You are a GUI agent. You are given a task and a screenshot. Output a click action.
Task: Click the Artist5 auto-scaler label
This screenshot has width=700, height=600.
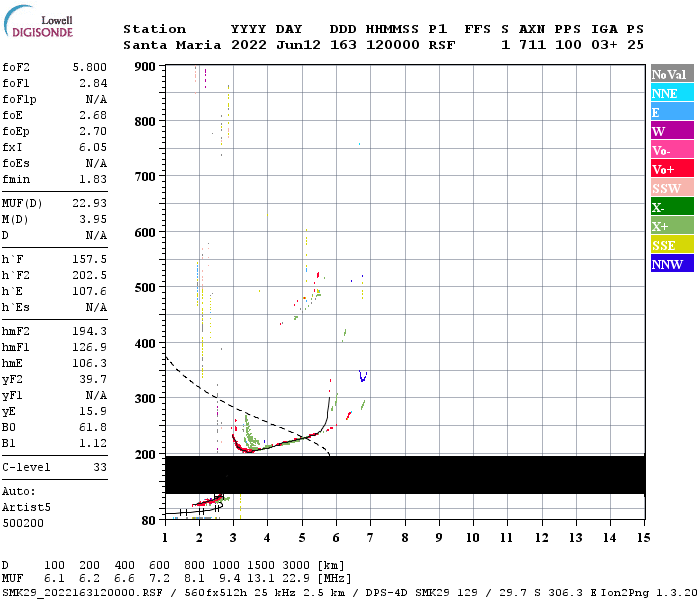coord(26,508)
